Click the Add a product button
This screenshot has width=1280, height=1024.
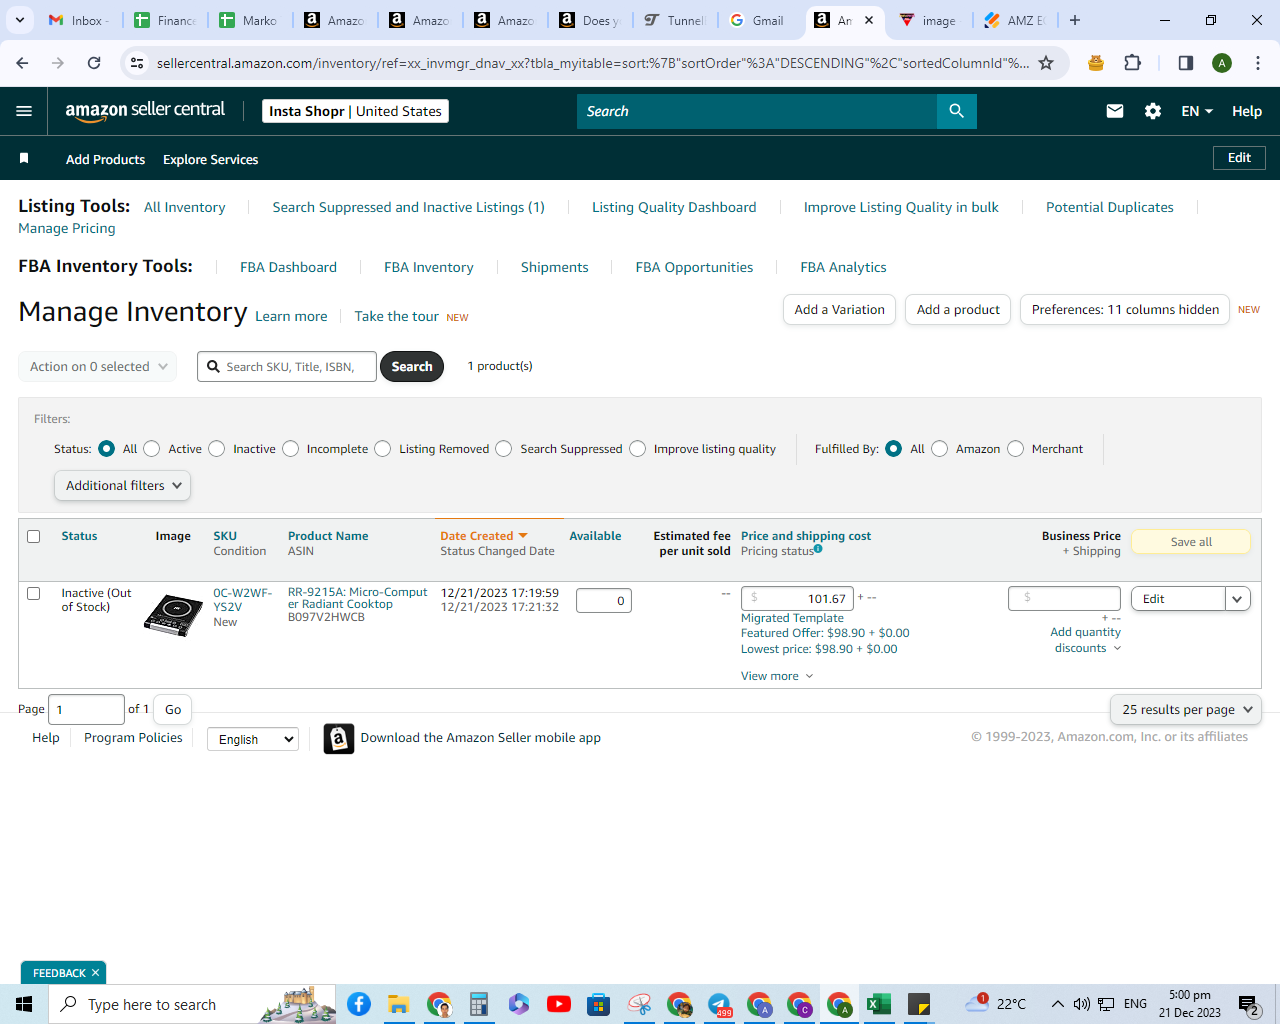tap(958, 310)
